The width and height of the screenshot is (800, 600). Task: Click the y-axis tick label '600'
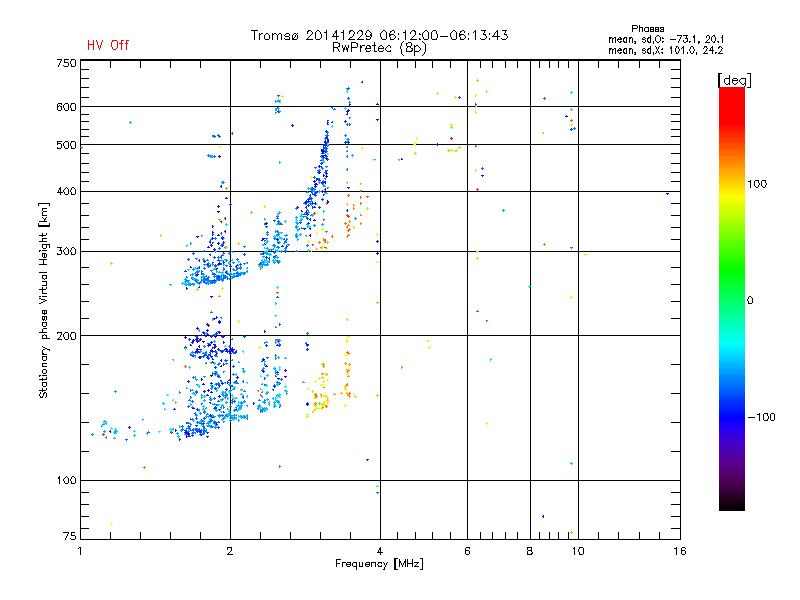tap(66, 107)
